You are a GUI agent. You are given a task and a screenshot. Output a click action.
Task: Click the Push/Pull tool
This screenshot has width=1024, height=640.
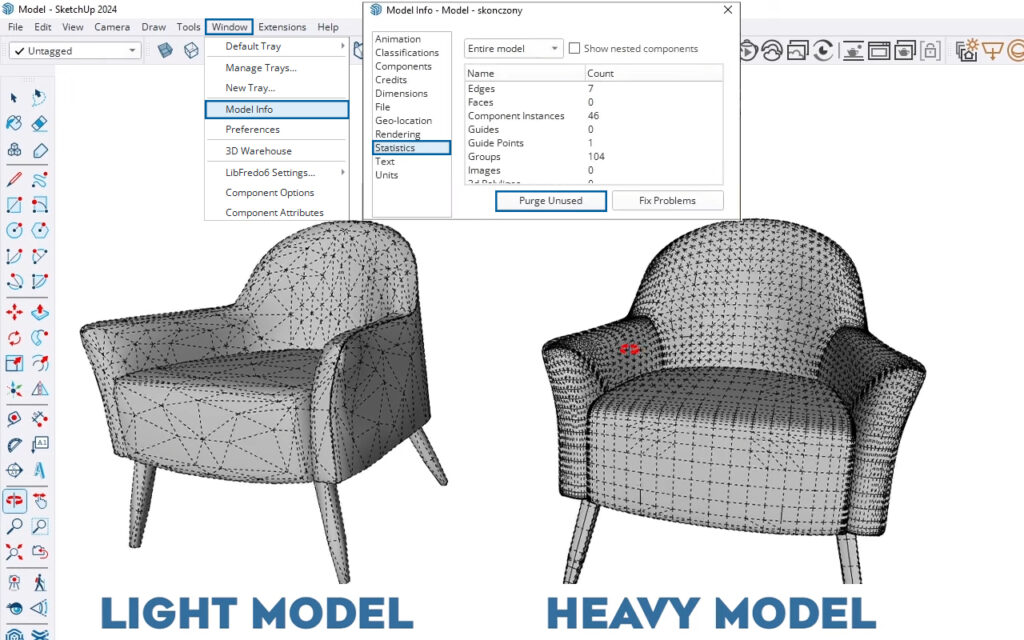point(40,313)
